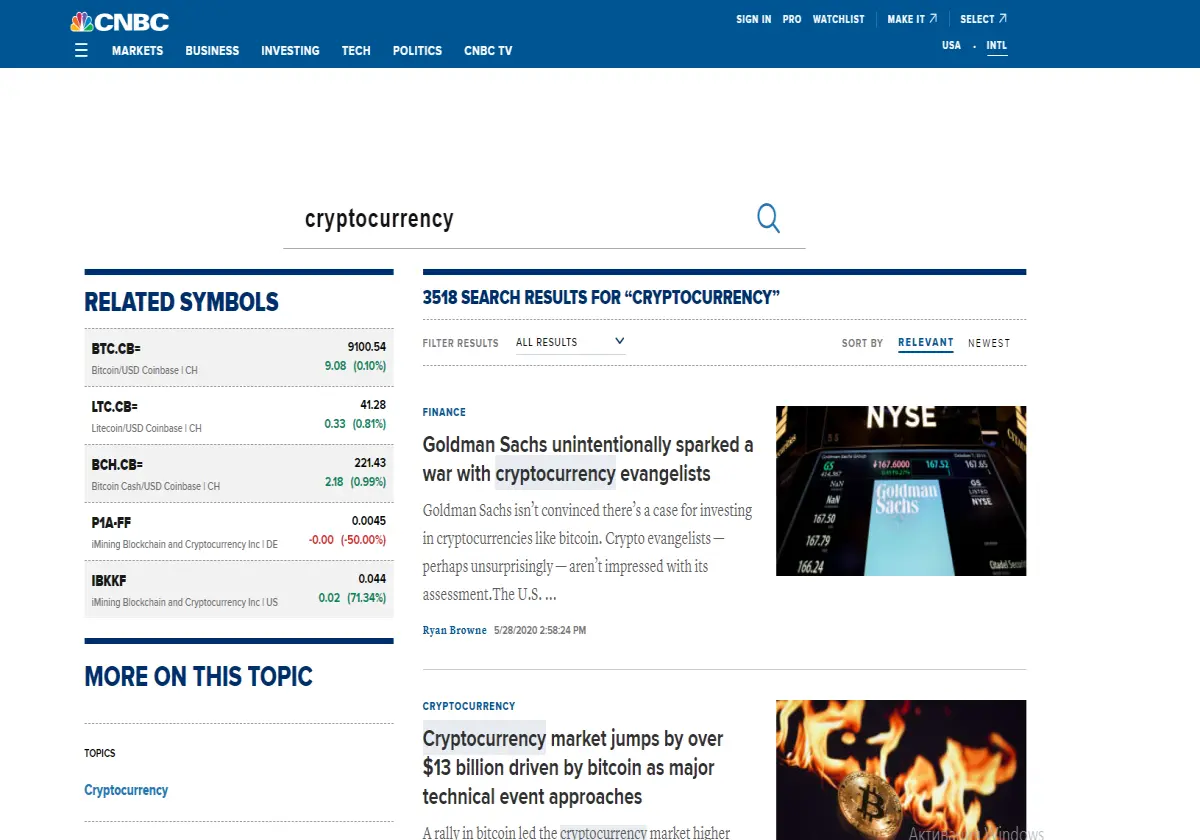Sort results by Newest
This screenshot has height=840, width=1200.
coord(989,343)
